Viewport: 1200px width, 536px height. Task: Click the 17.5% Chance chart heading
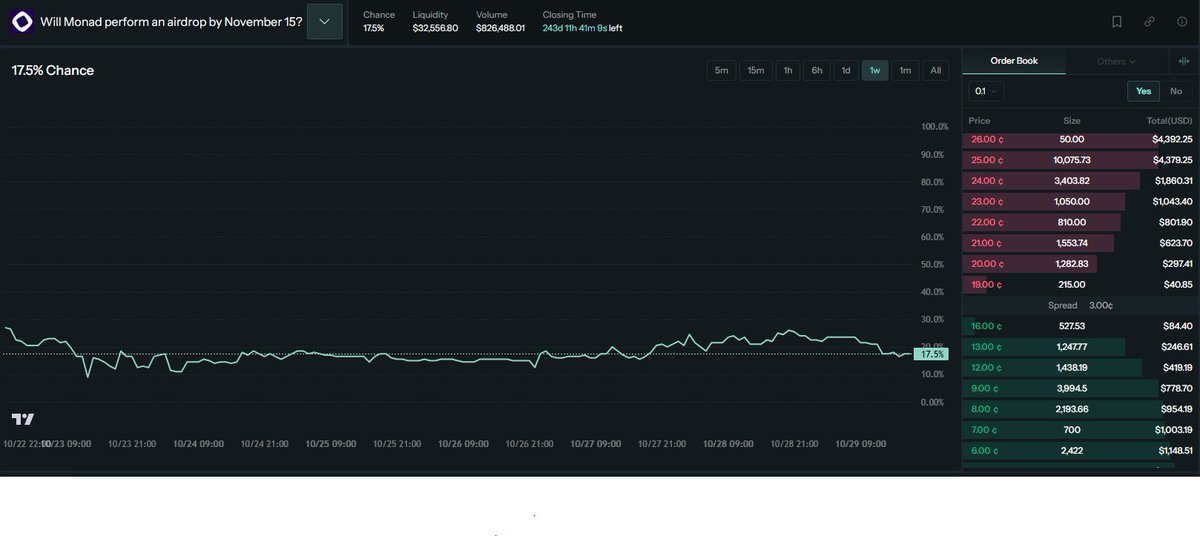pyautogui.click(x=53, y=71)
